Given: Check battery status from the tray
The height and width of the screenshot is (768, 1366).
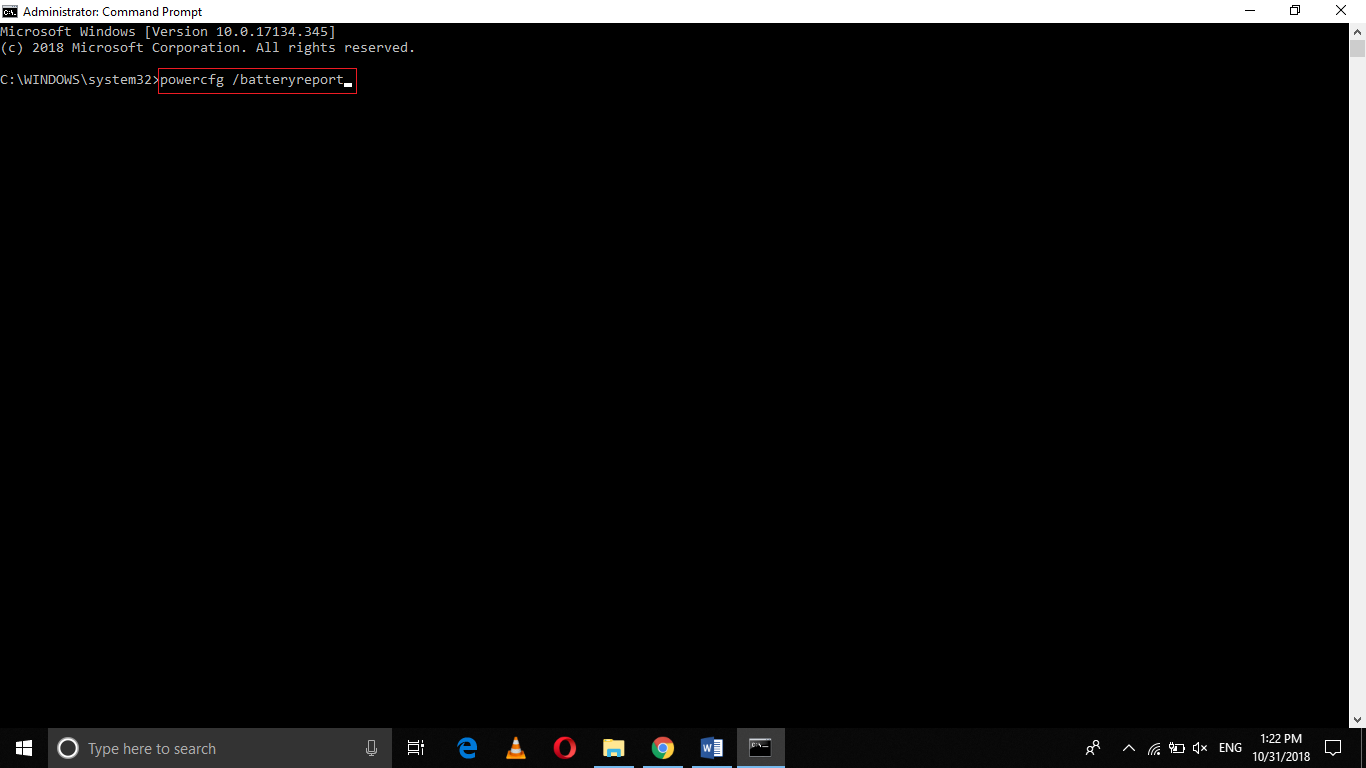Looking at the screenshot, I should tap(1176, 747).
